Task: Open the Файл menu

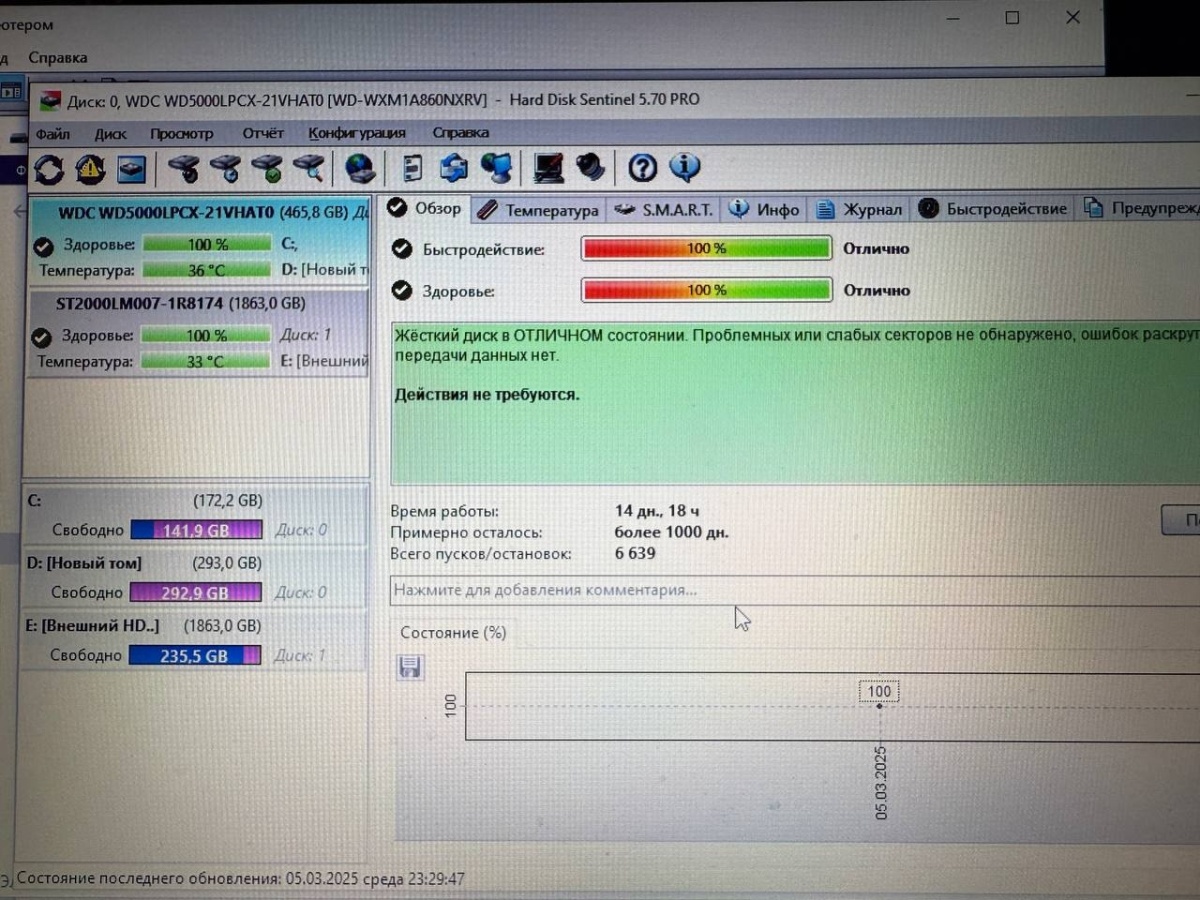Action: coord(52,133)
